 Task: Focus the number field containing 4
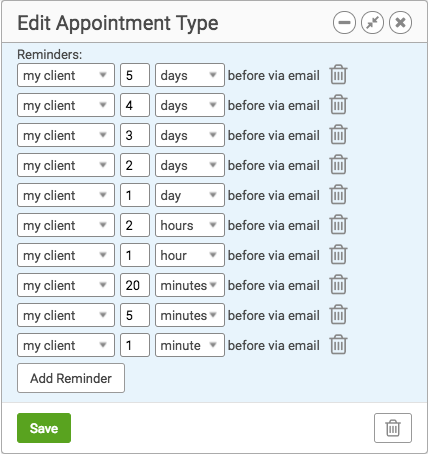(x=135, y=105)
